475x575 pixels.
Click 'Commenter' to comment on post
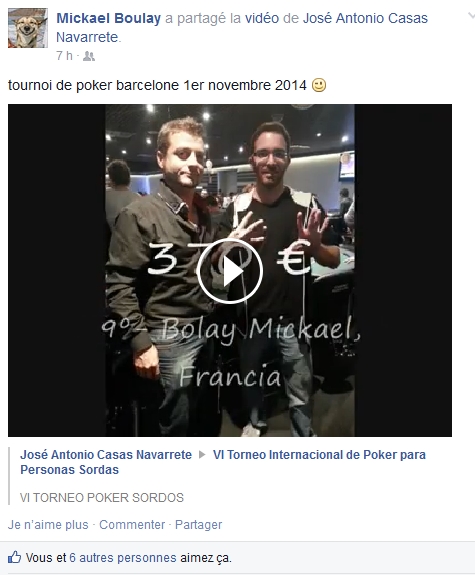pyautogui.click(x=132, y=524)
